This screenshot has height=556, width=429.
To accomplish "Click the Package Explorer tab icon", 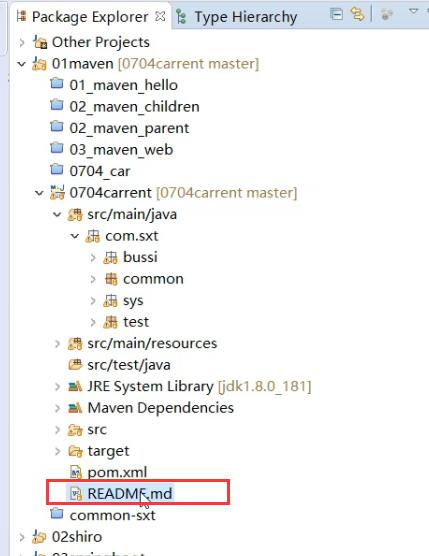I will pos(22,16).
